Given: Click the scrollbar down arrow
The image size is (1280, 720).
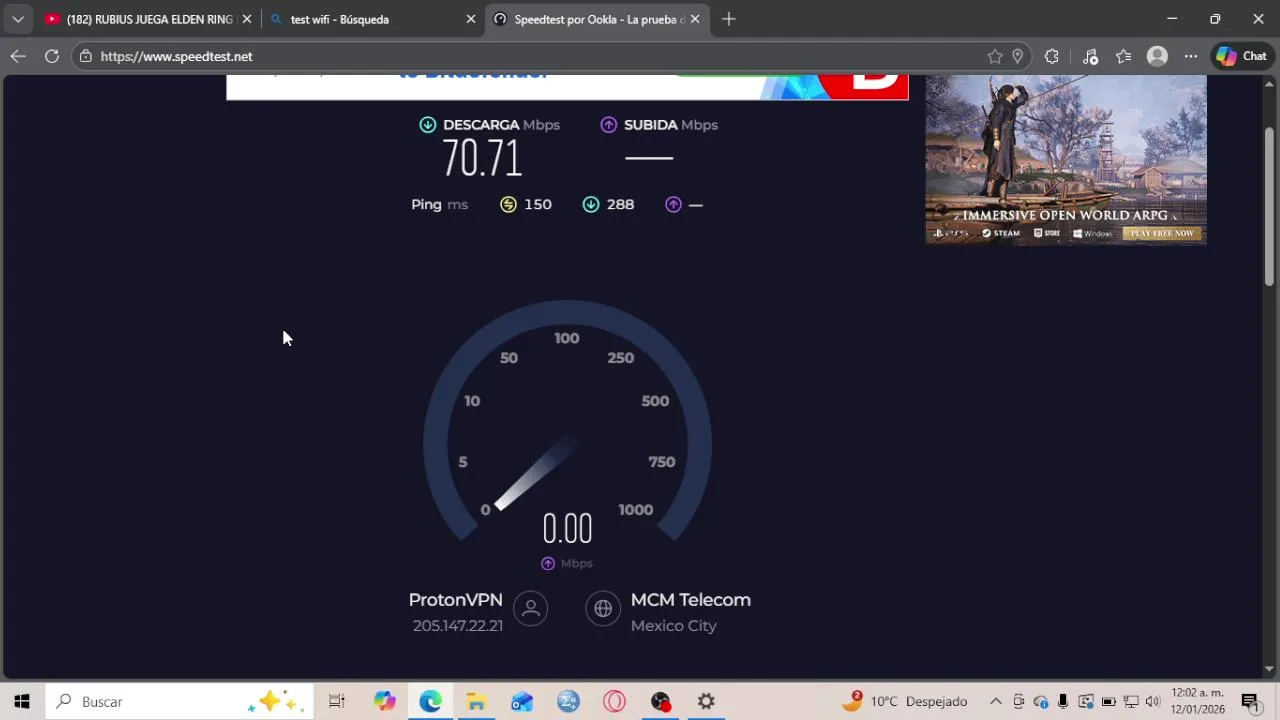Looking at the screenshot, I should point(1269,669).
